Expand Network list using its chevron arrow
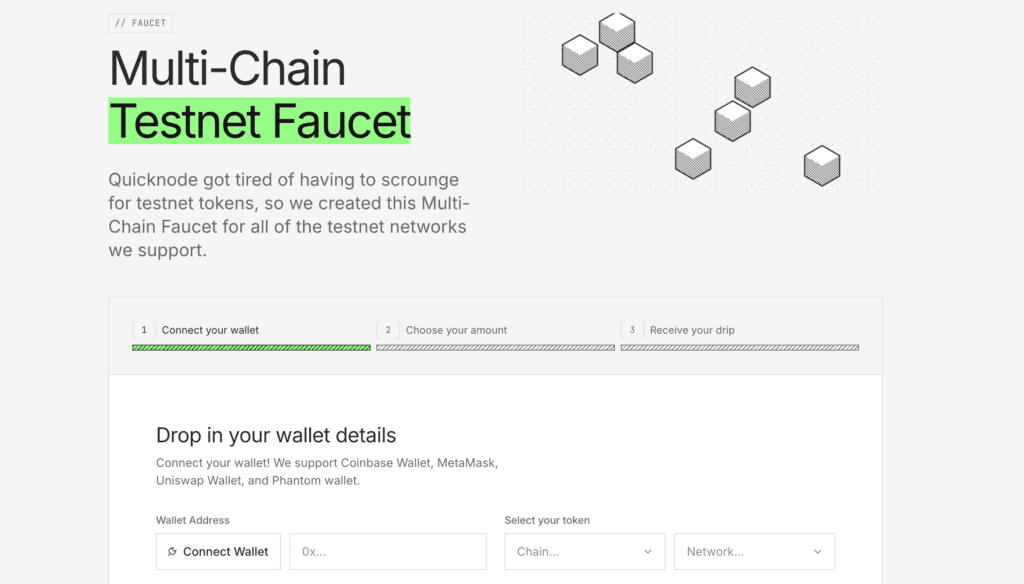The image size is (1024, 584). [x=818, y=552]
